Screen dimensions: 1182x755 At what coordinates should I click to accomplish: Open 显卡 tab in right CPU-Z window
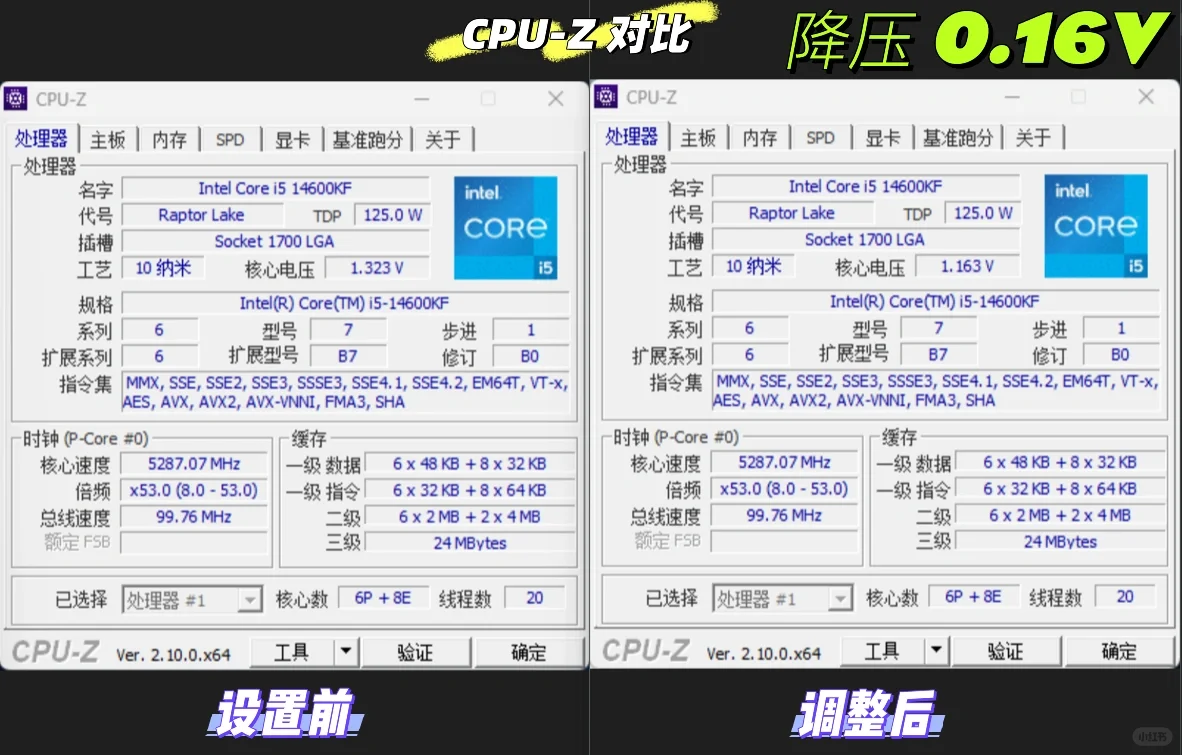[882, 138]
